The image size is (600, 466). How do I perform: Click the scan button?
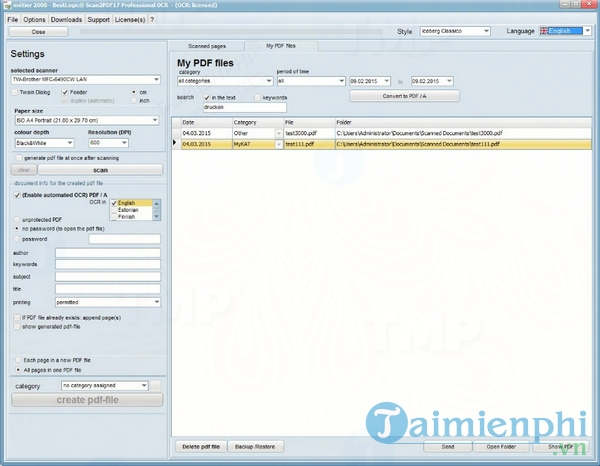click(x=100, y=170)
